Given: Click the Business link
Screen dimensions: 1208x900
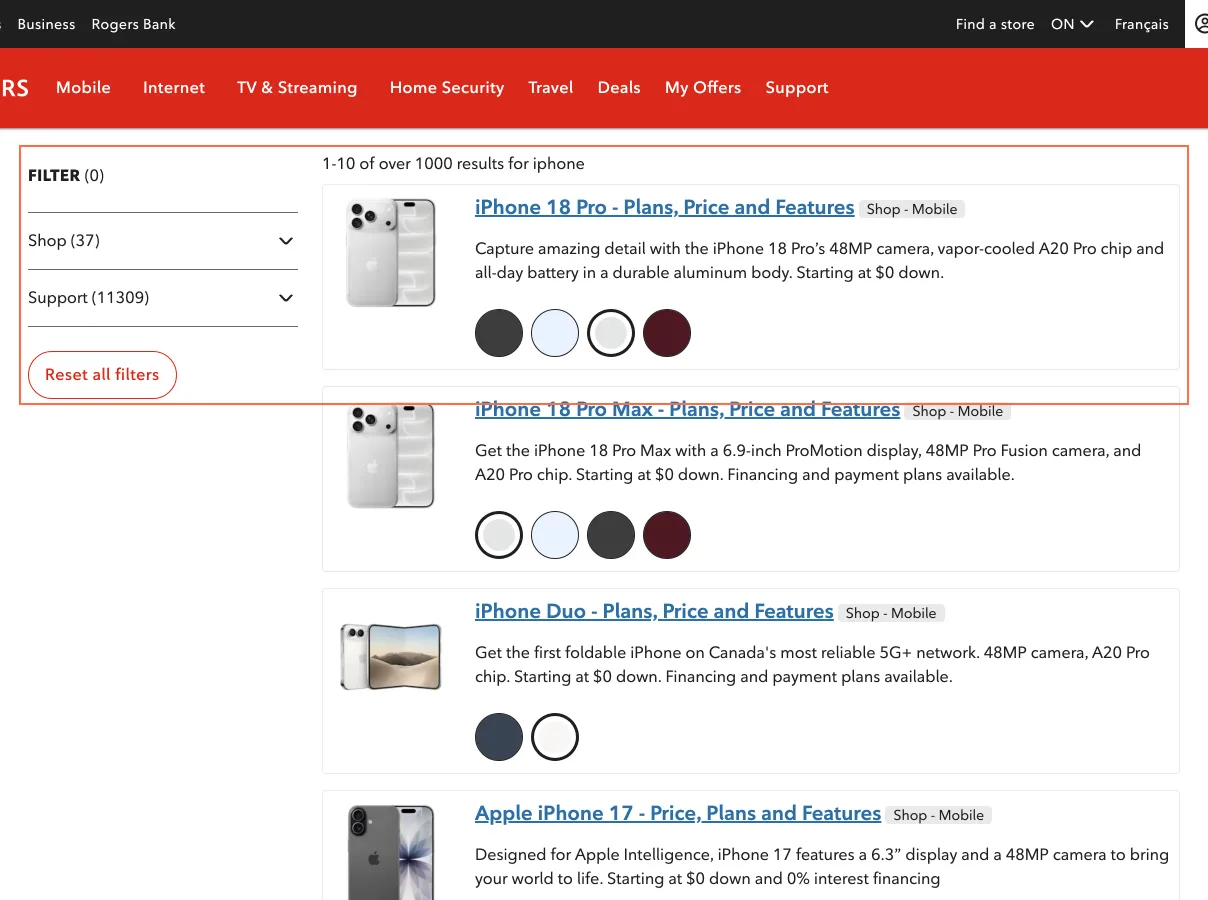Looking at the screenshot, I should coord(46,24).
